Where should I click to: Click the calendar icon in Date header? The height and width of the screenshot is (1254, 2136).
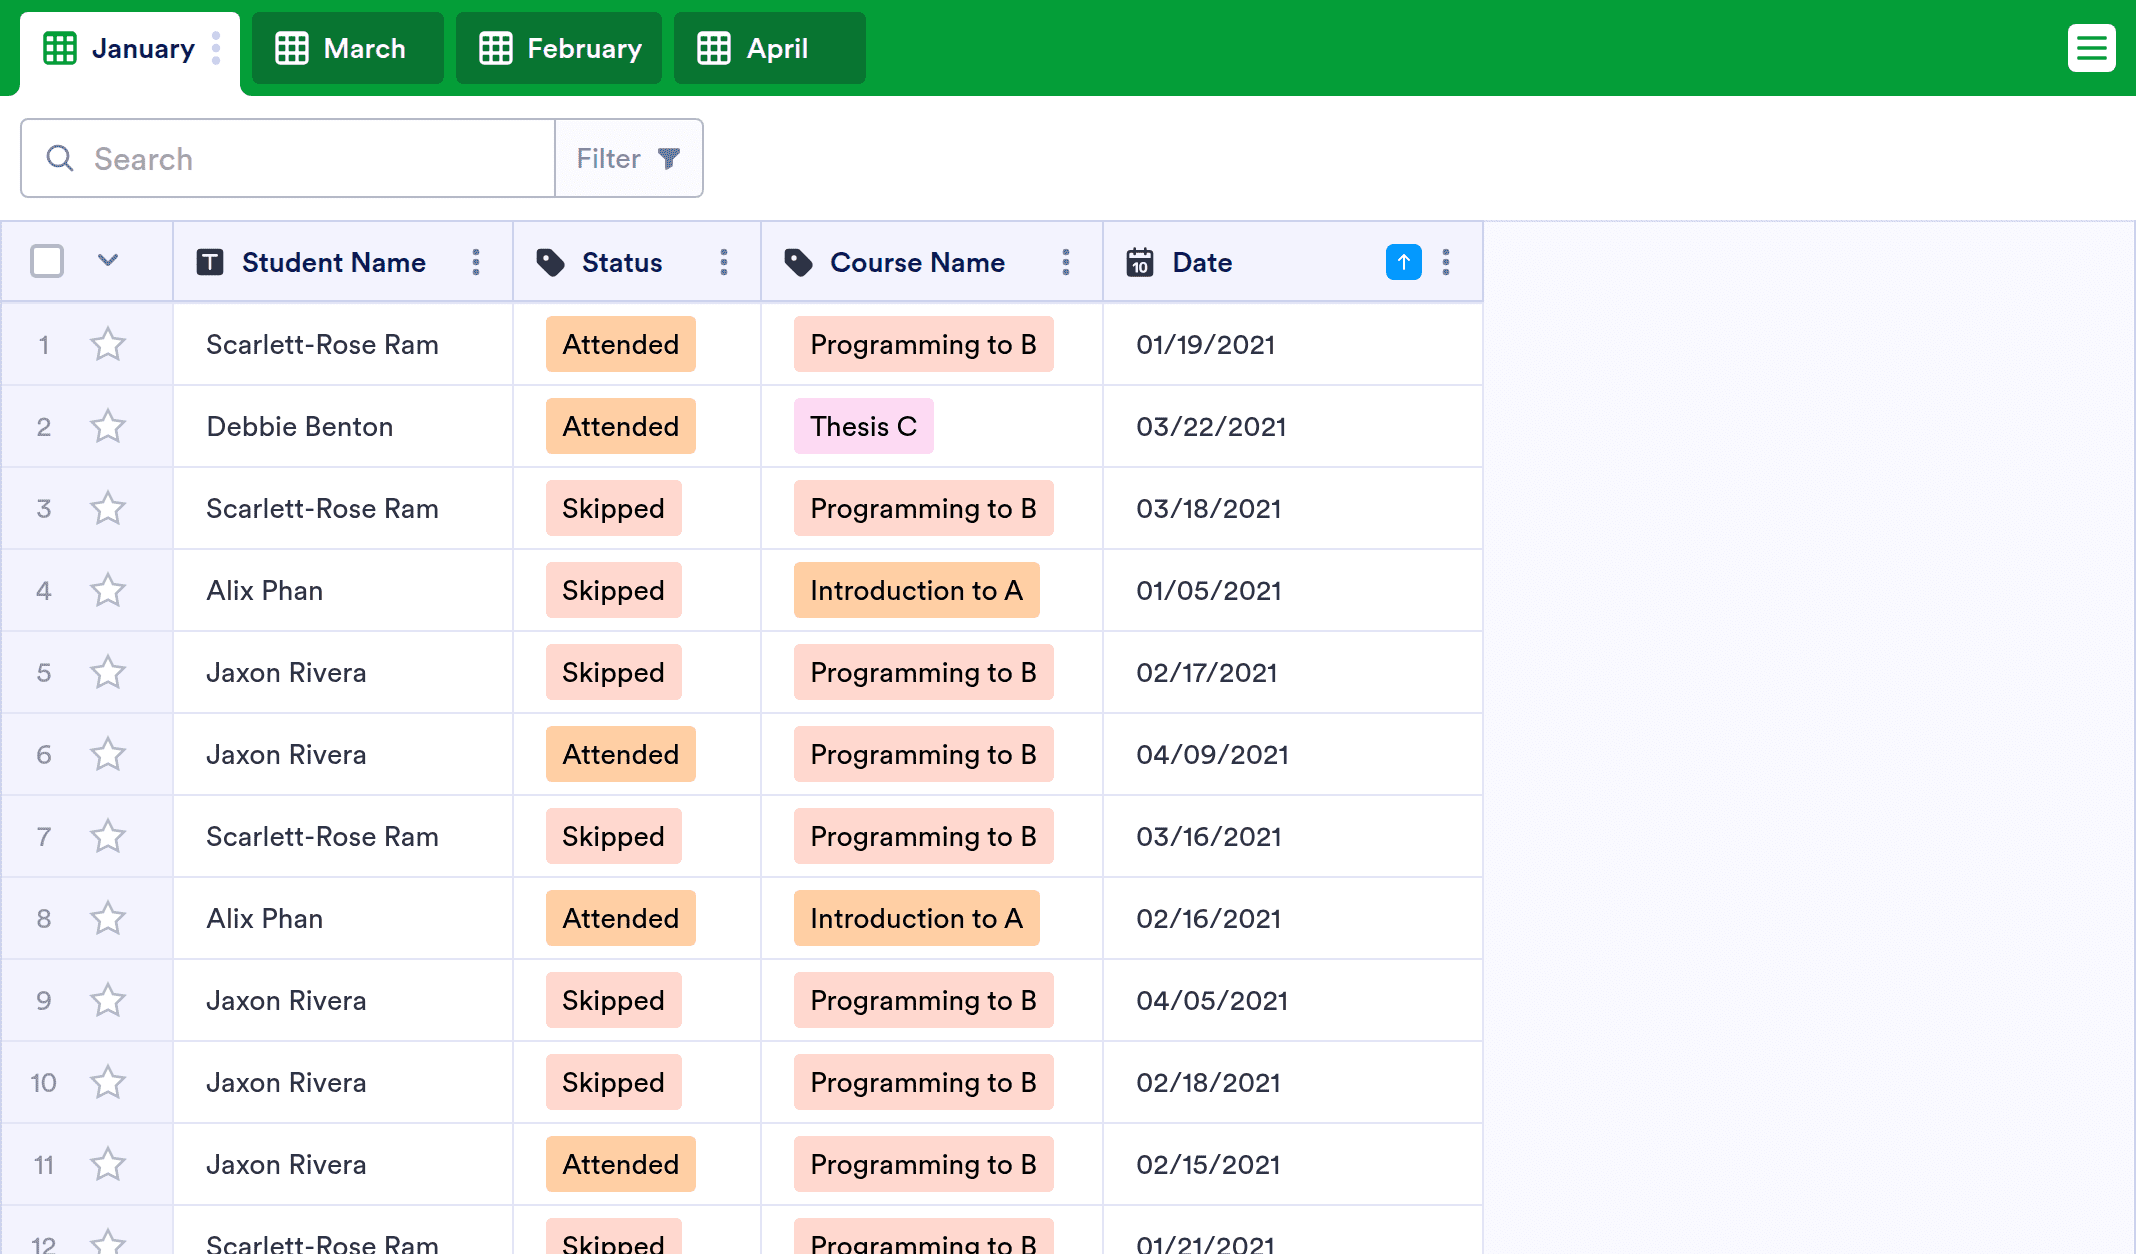click(x=1140, y=262)
